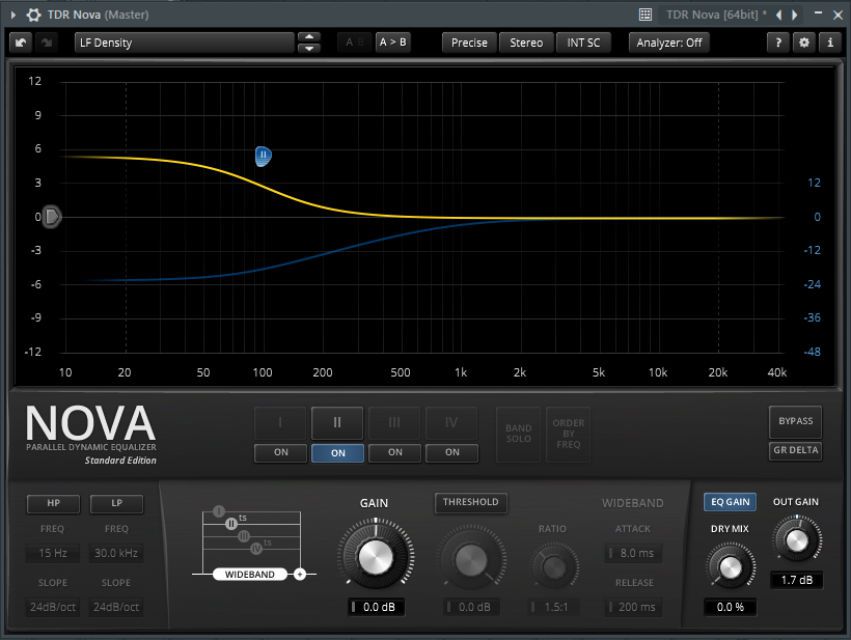Open the plugin options gear in title bar
851x640 pixels.
click(34, 15)
